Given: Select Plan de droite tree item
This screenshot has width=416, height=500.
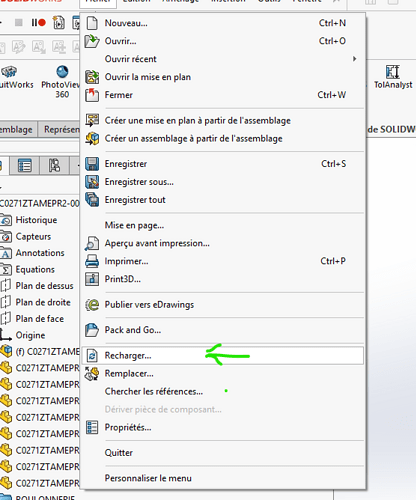Looking at the screenshot, I should 43,302.
